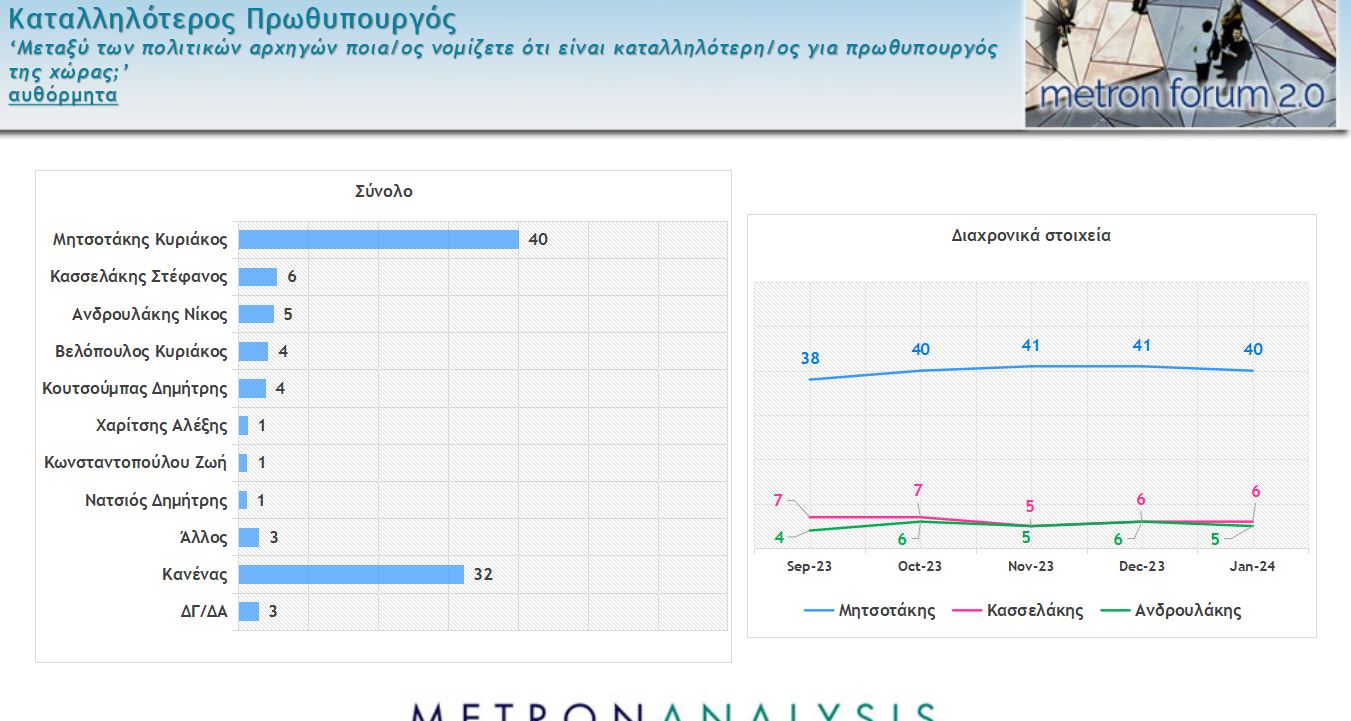Image resolution: width=1351 pixels, height=721 pixels.
Task: Click the Κωνσταντοπούλου Ζωή category label
Action: point(136,463)
